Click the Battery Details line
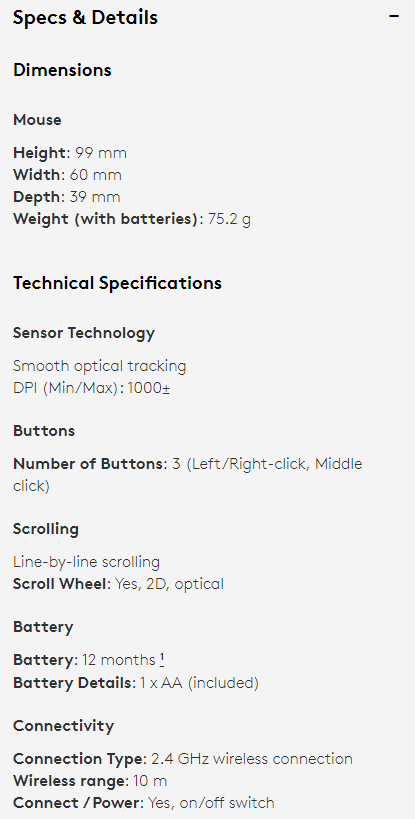The image size is (415, 819). [x=136, y=683]
